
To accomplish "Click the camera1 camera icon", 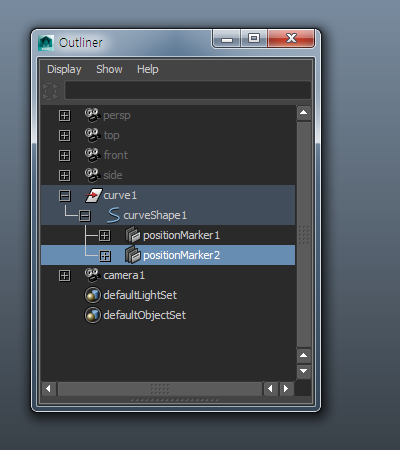I will coord(92,275).
